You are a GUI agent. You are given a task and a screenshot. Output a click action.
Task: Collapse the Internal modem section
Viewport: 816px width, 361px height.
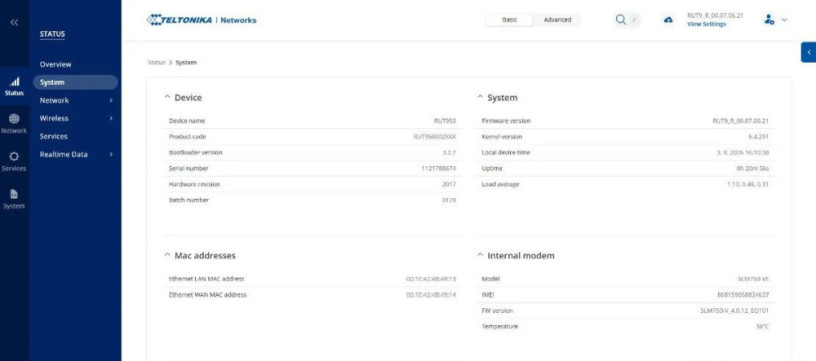click(480, 255)
